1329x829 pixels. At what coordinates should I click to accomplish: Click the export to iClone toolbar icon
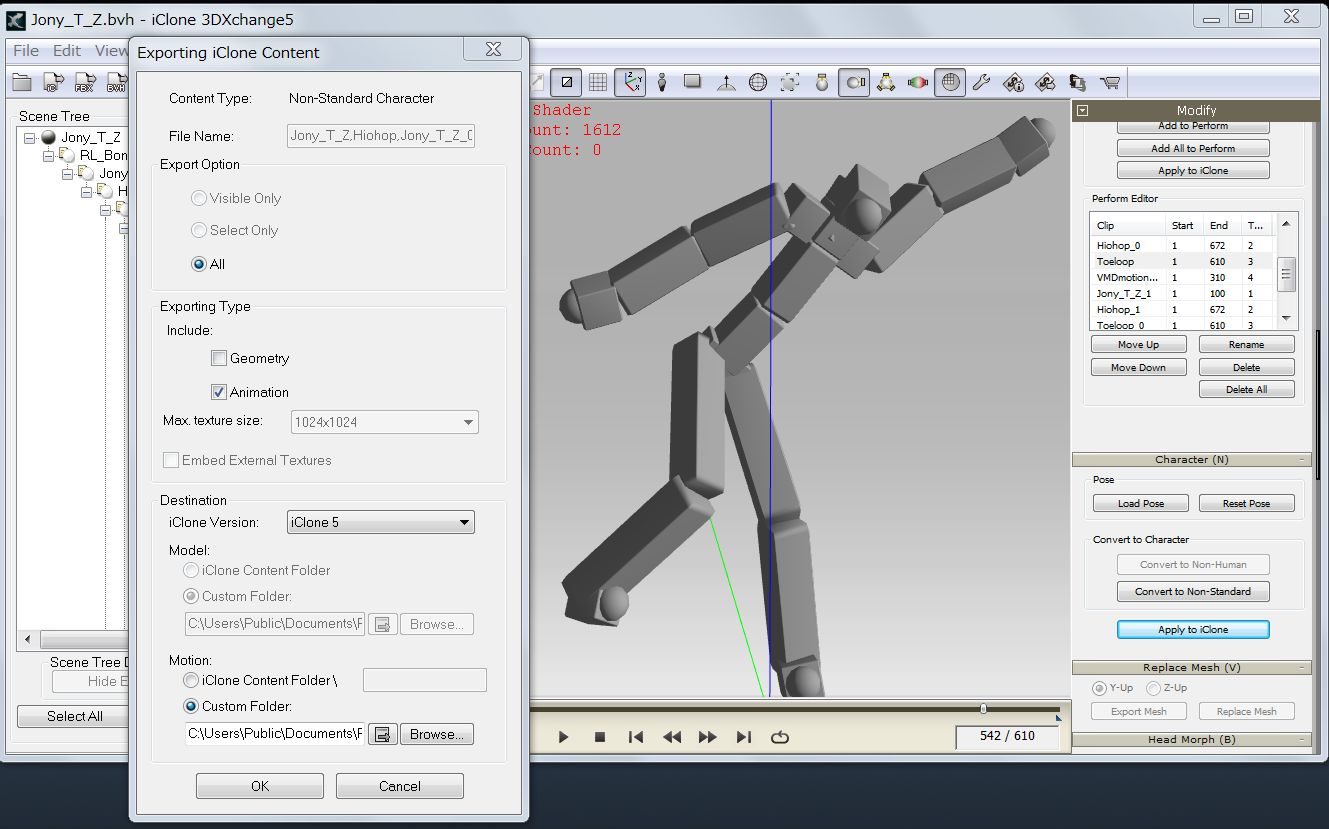[x=53, y=83]
